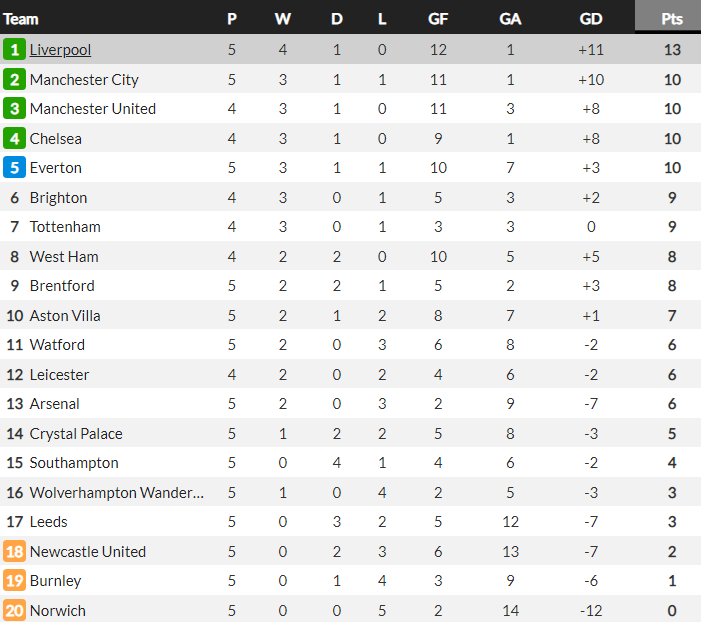This screenshot has width=701, height=622.
Task: Select the Manchester City team name
Action: point(84,80)
